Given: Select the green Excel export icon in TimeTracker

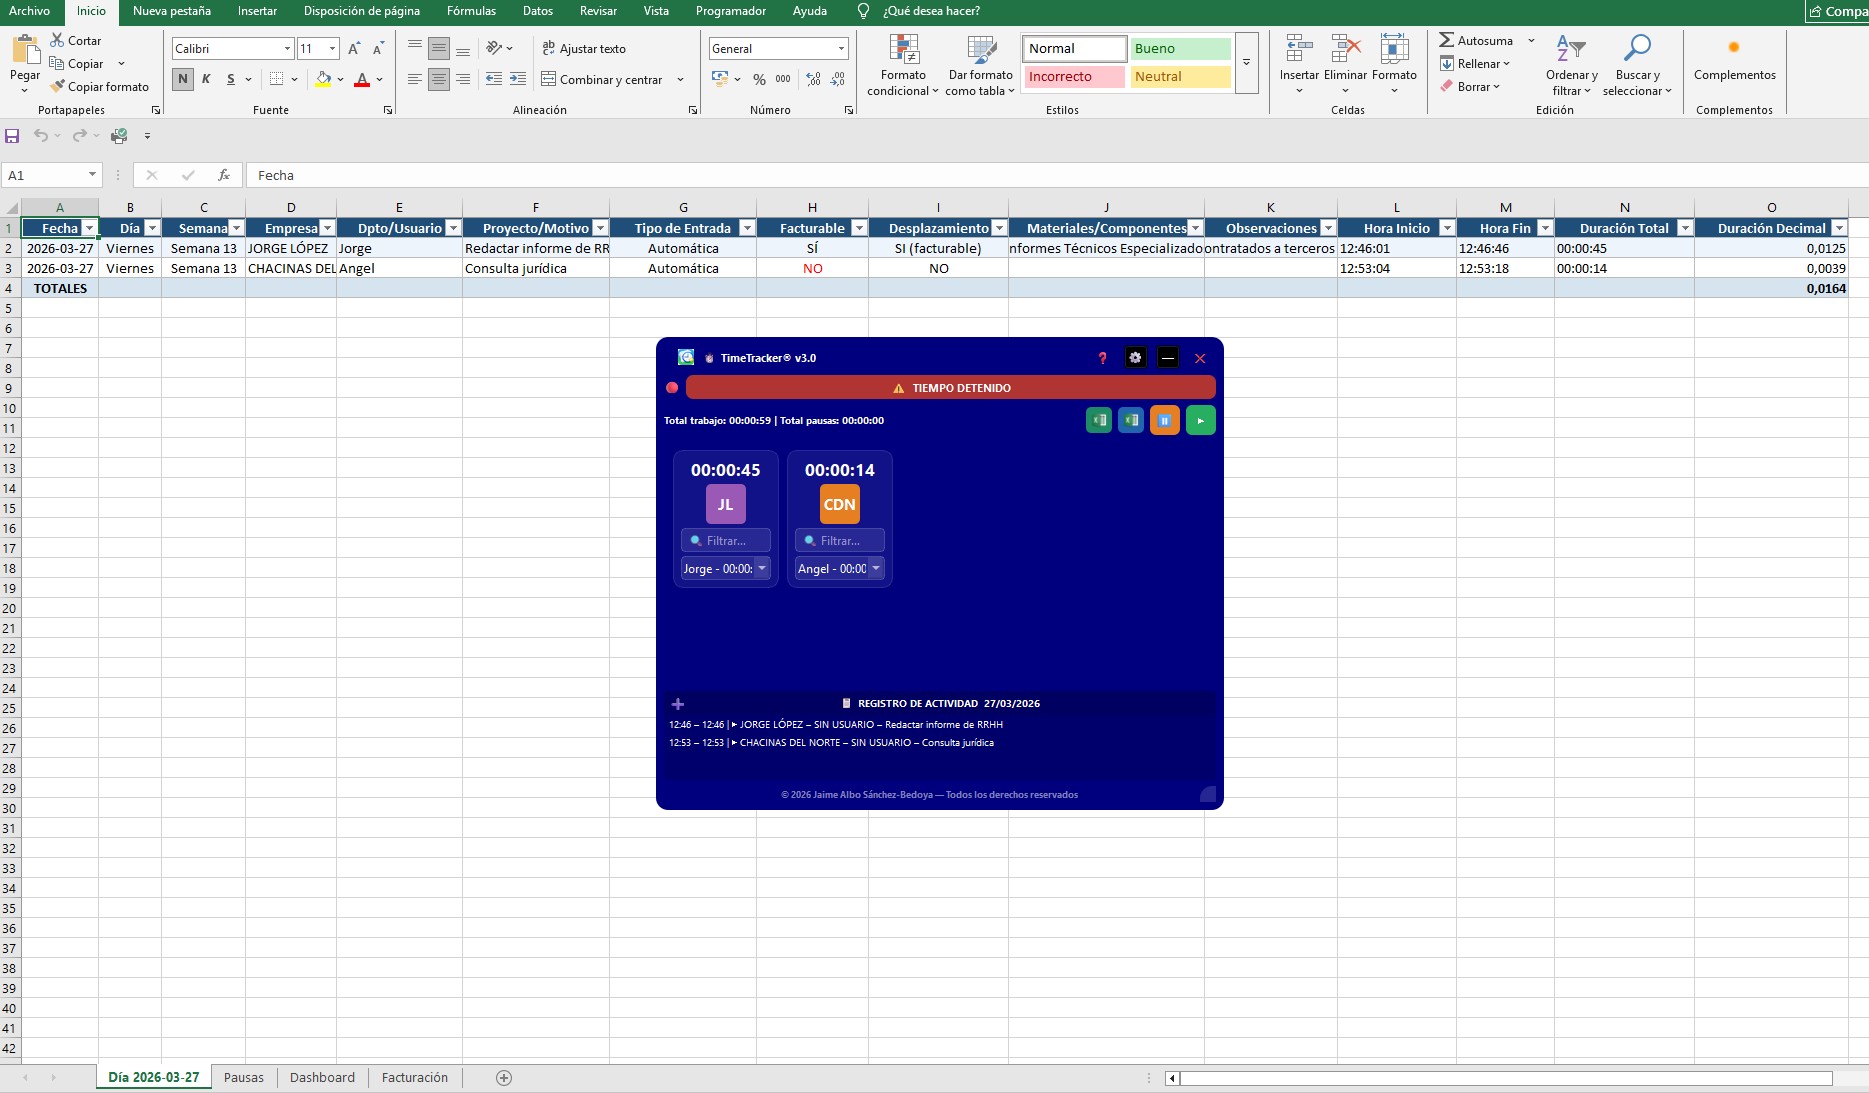Looking at the screenshot, I should [1097, 420].
